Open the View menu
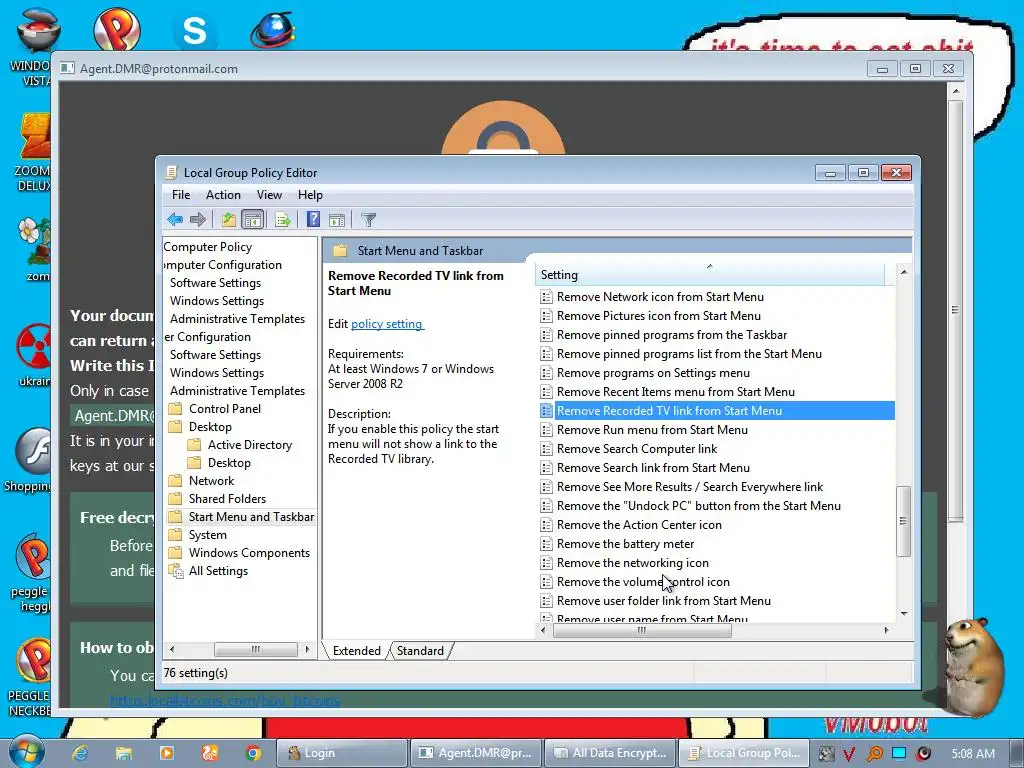This screenshot has height=768, width=1024. coord(269,195)
